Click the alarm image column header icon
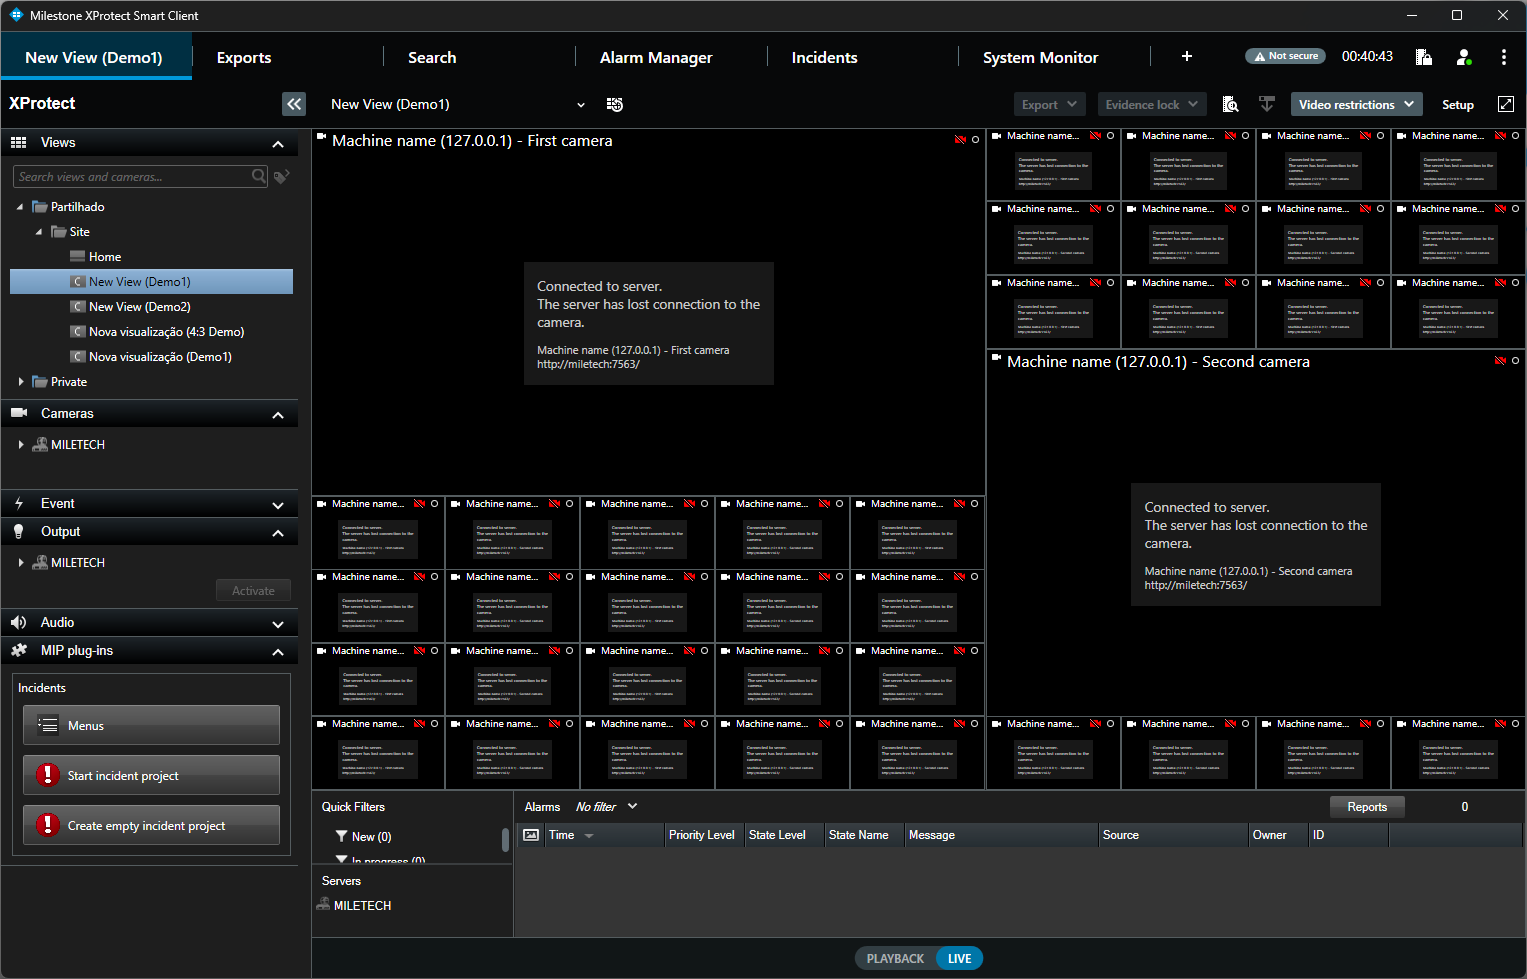 (x=531, y=835)
